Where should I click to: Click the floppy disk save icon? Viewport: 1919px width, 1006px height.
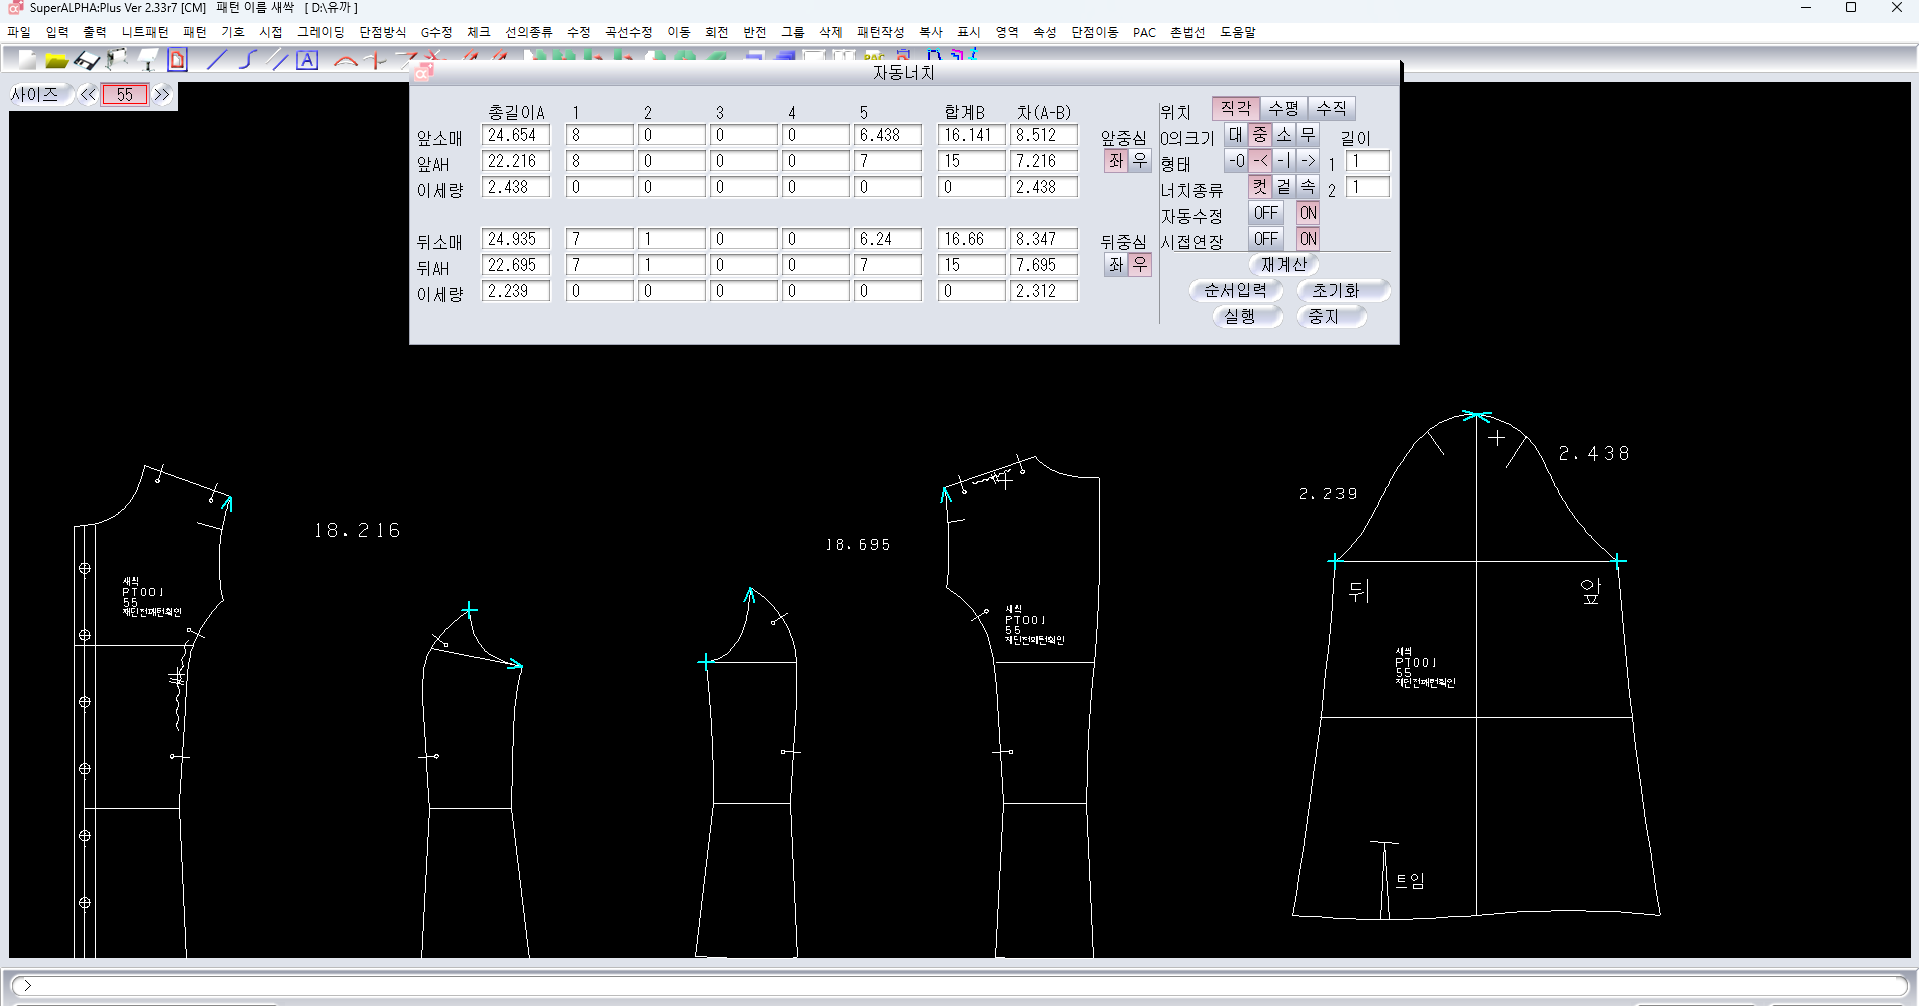point(87,60)
